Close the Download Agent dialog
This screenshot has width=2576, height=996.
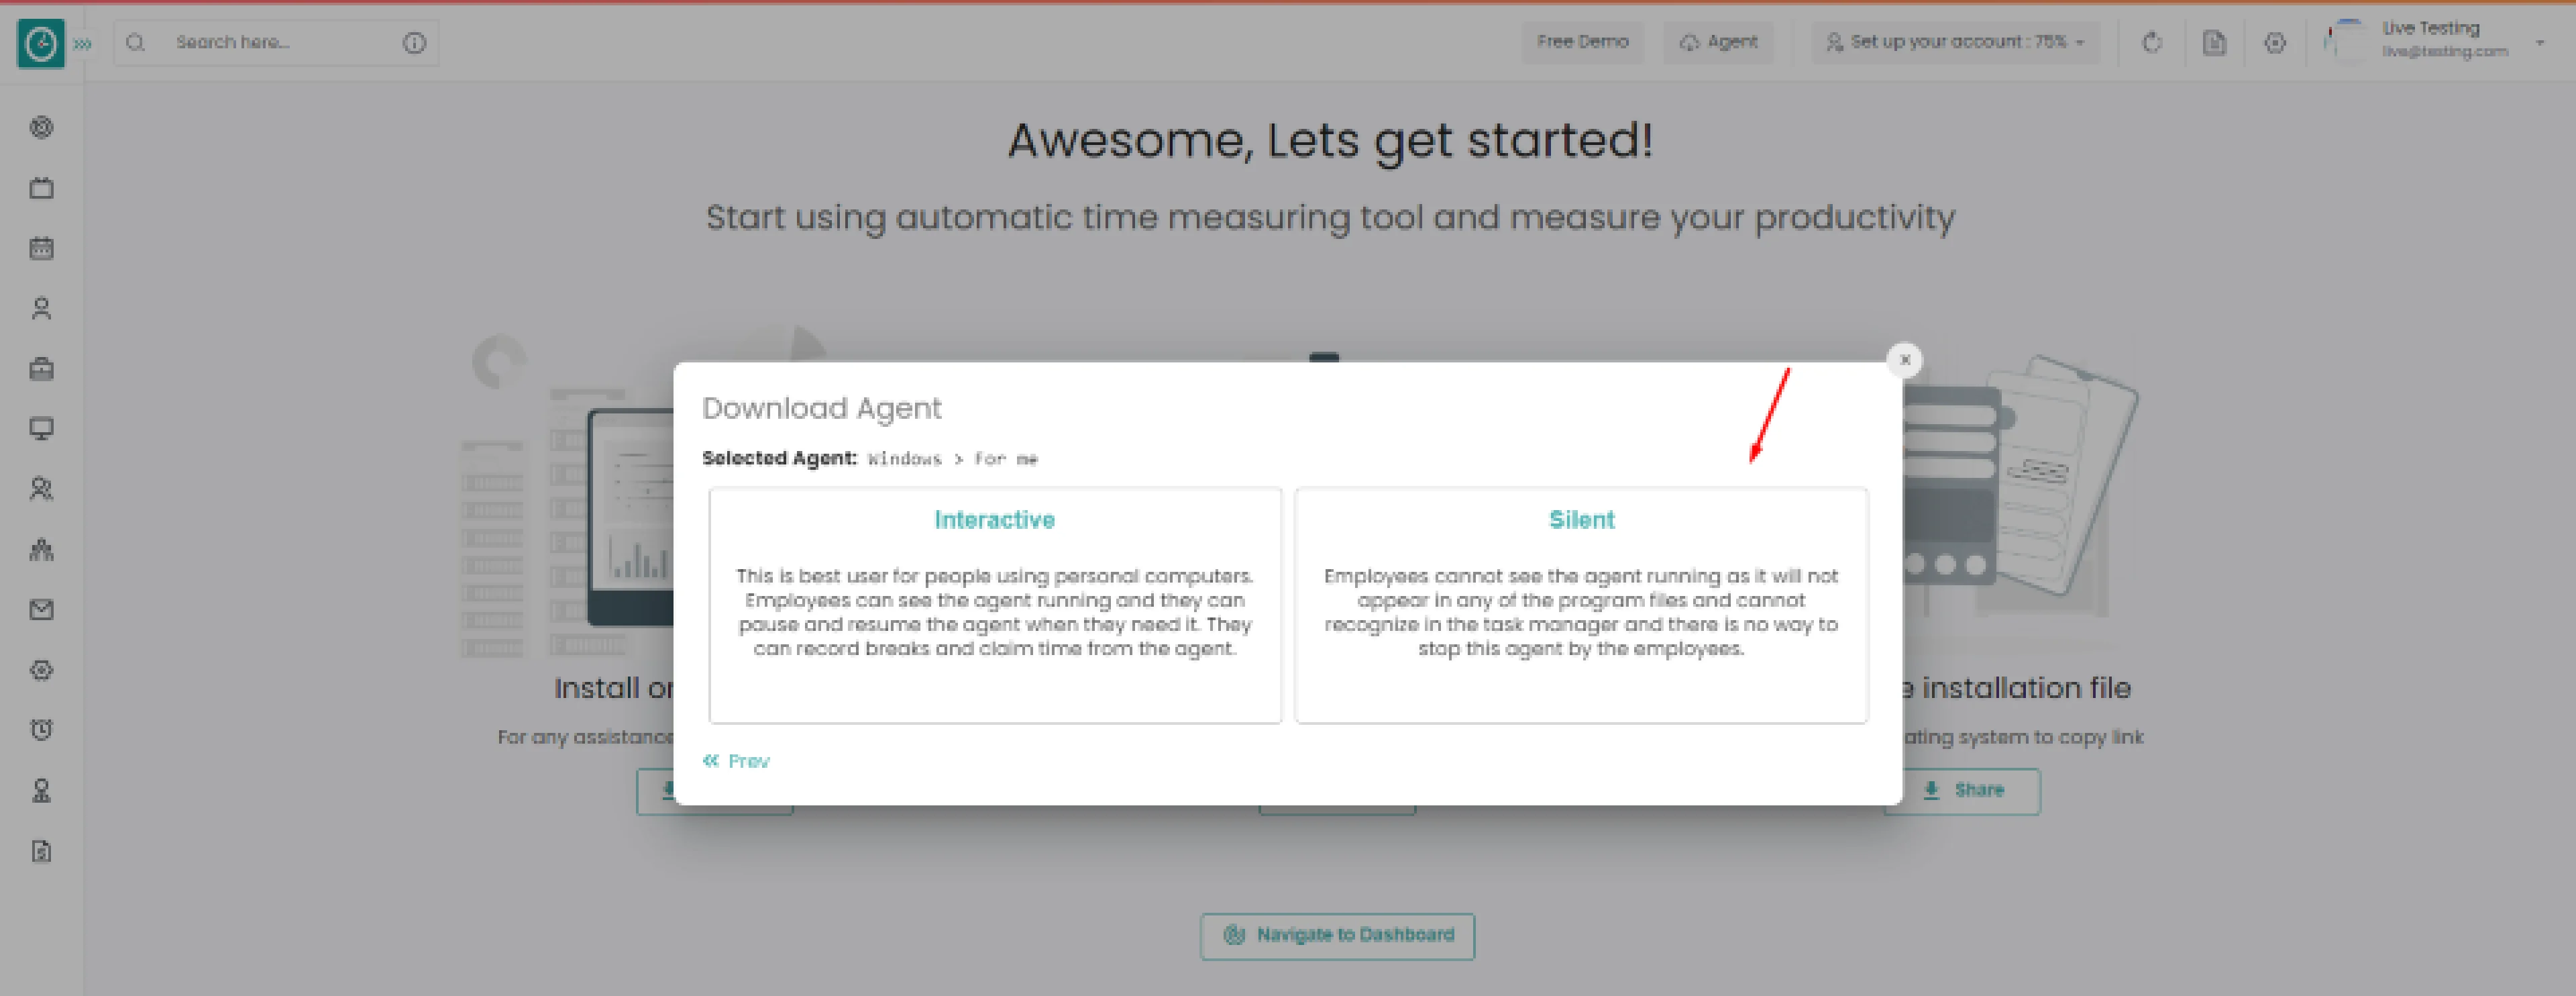pyautogui.click(x=1902, y=360)
